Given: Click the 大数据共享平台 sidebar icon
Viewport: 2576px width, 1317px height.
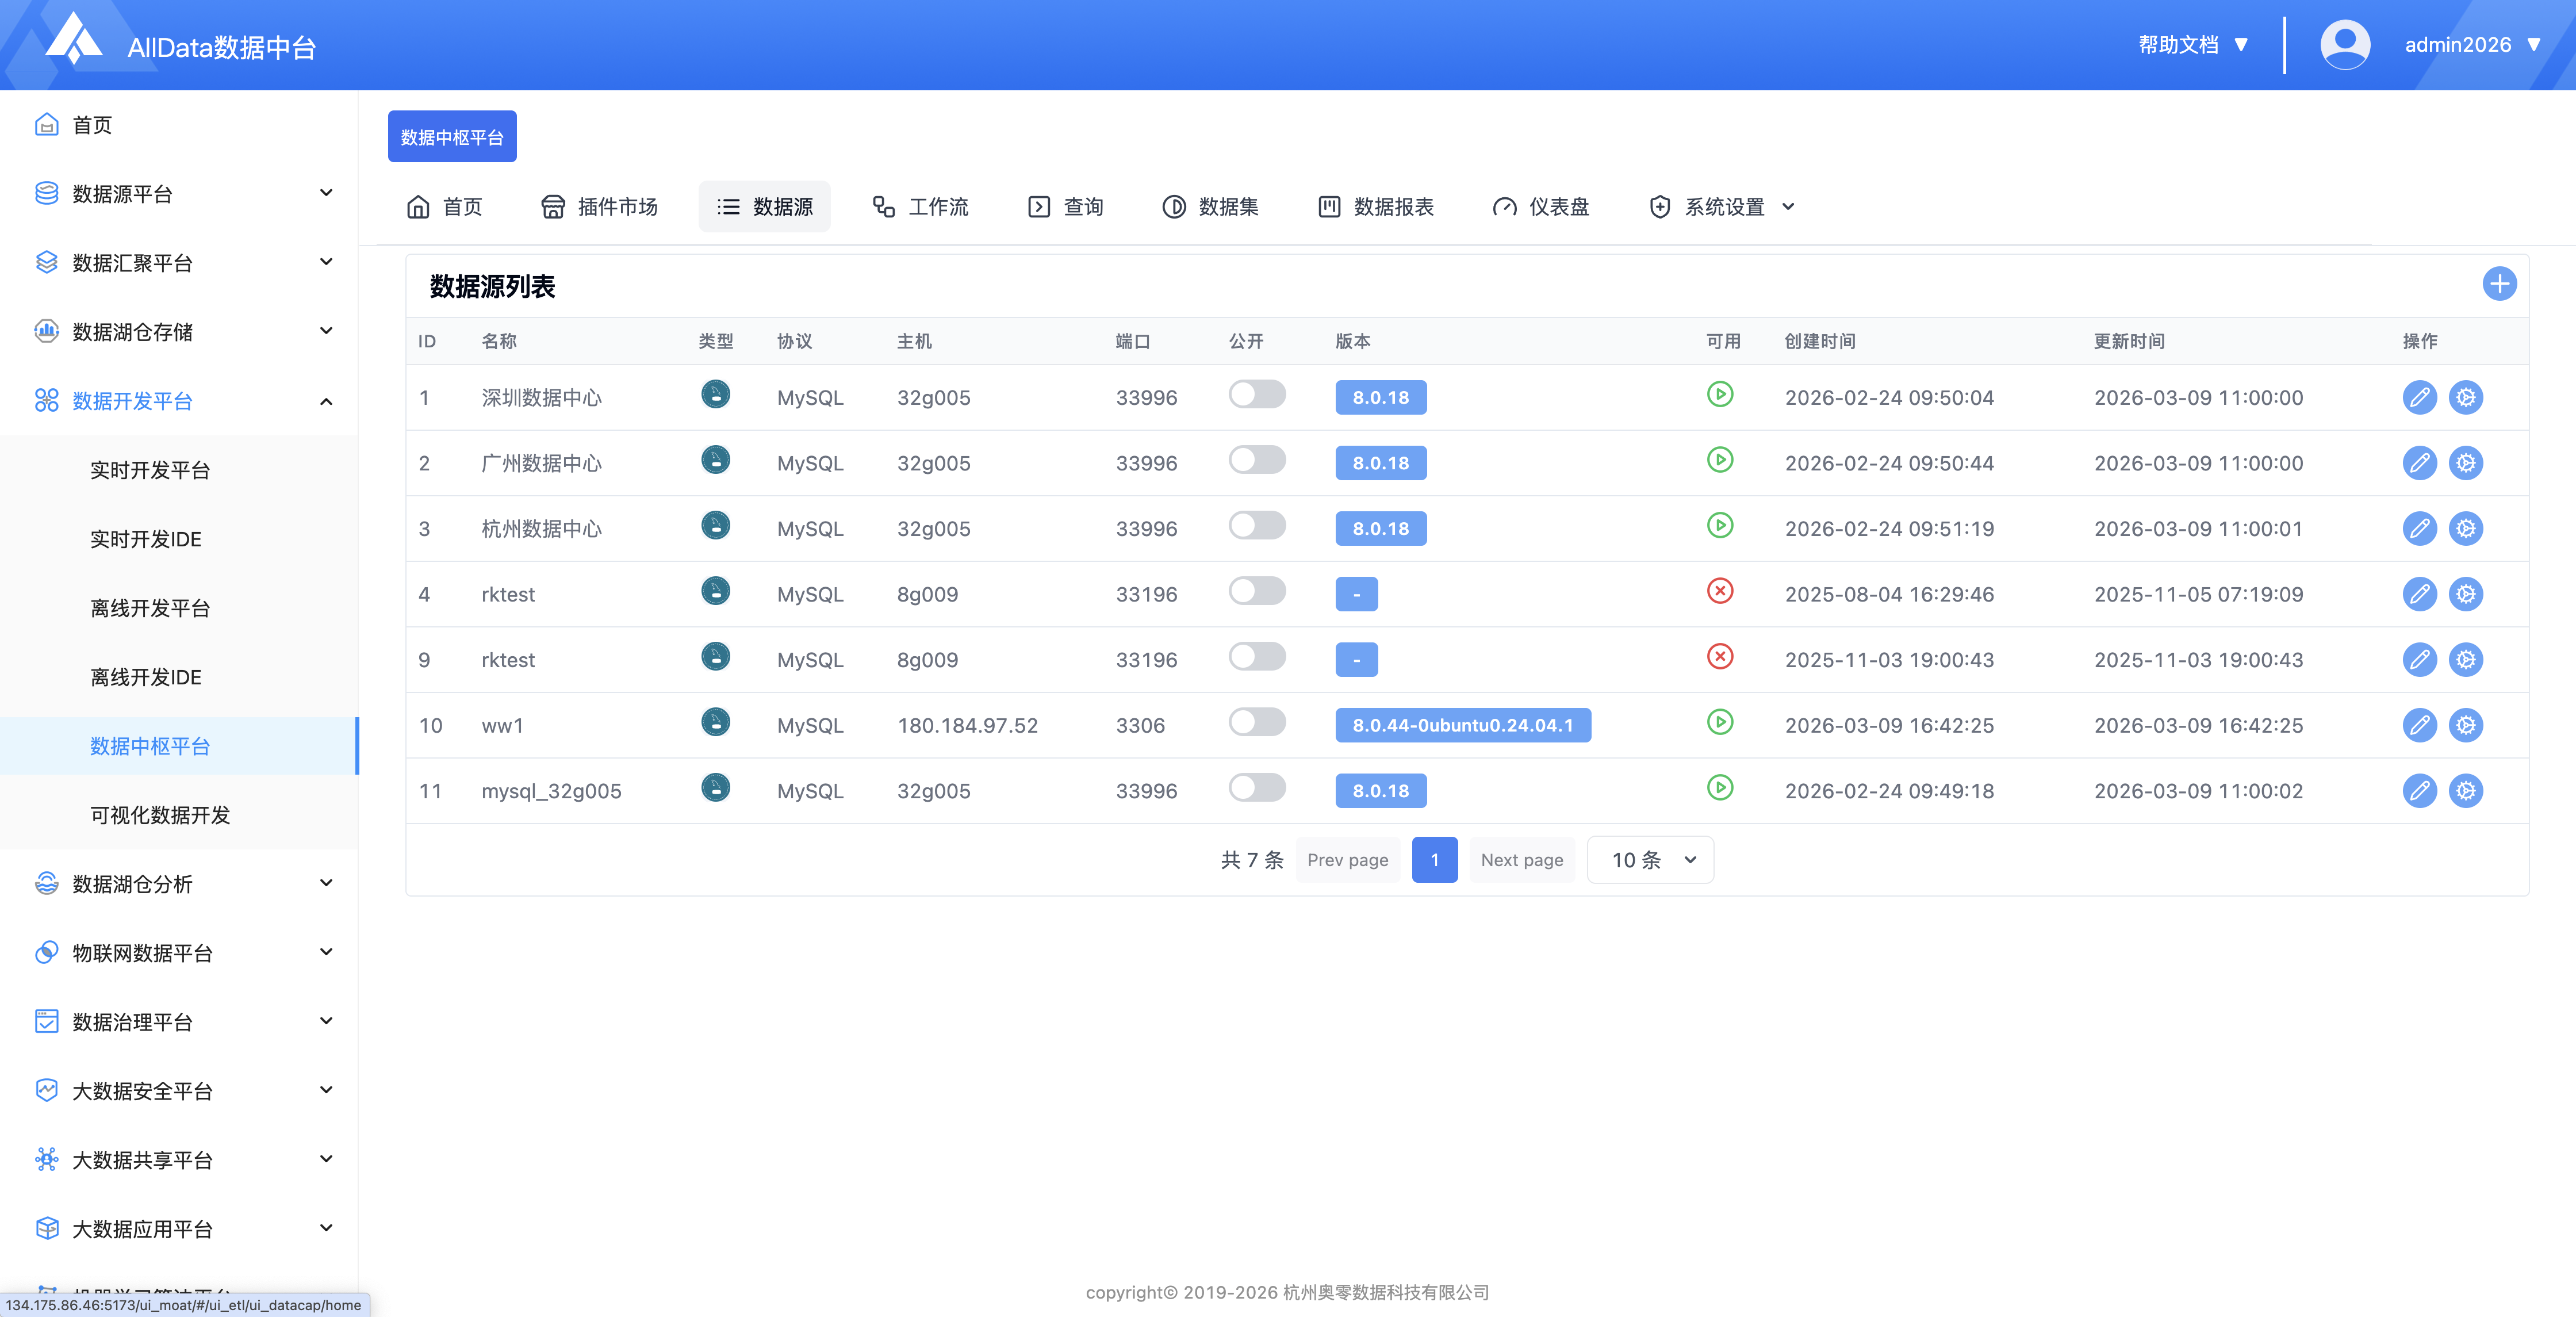Looking at the screenshot, I should tap(46, 1160).
